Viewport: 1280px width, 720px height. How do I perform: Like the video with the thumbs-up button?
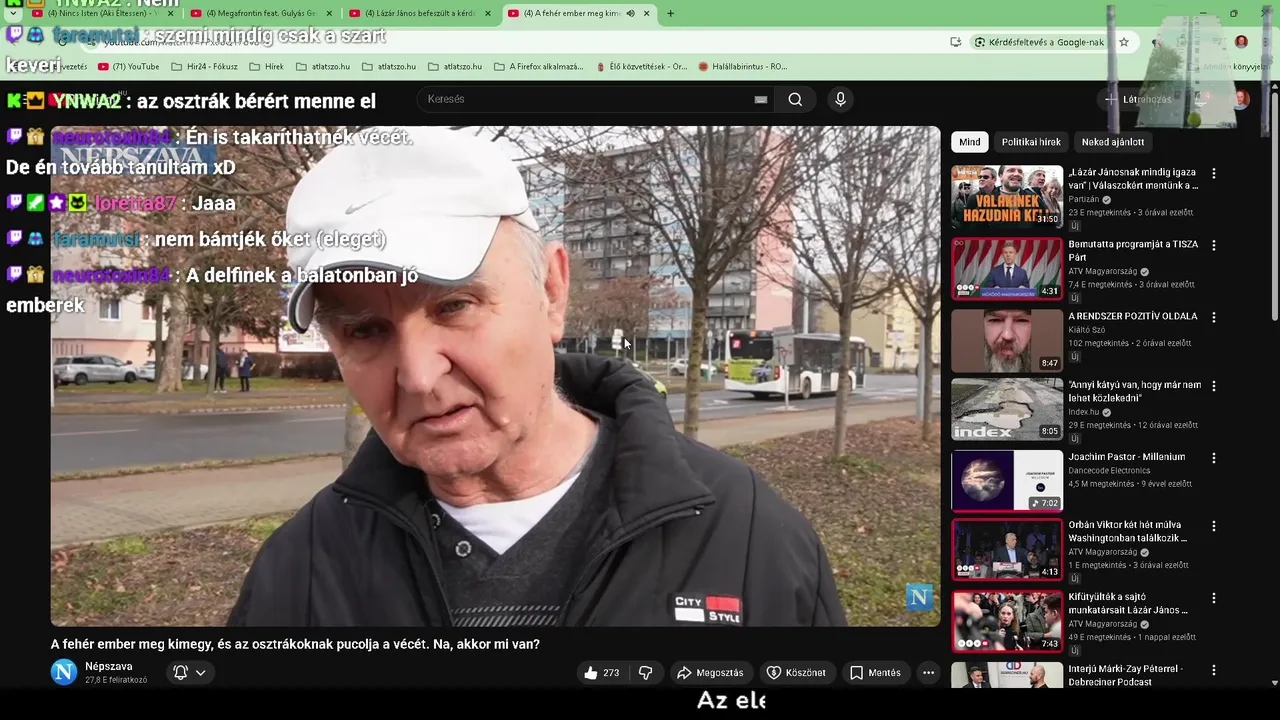[602, 673]
